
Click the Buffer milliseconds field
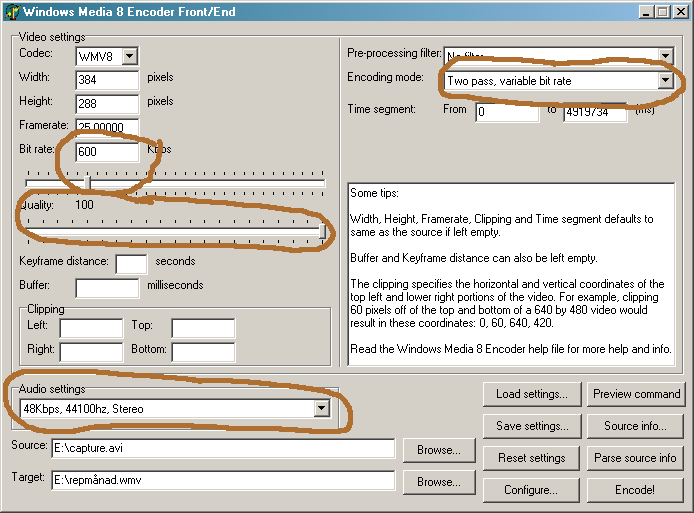pos(107,288)
